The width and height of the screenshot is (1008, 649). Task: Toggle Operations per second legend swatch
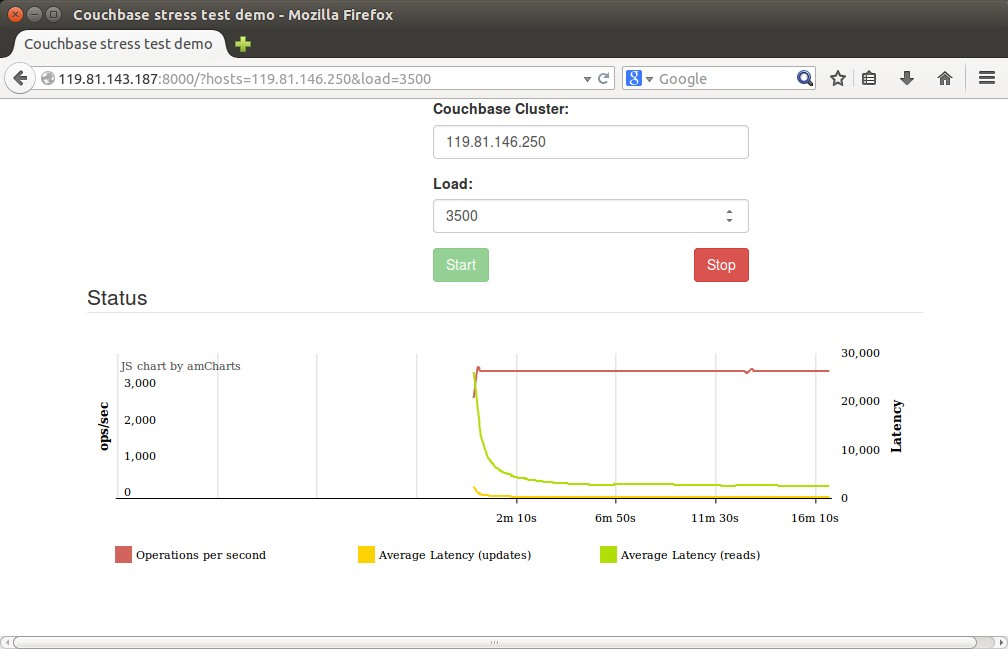click(123, 555)
